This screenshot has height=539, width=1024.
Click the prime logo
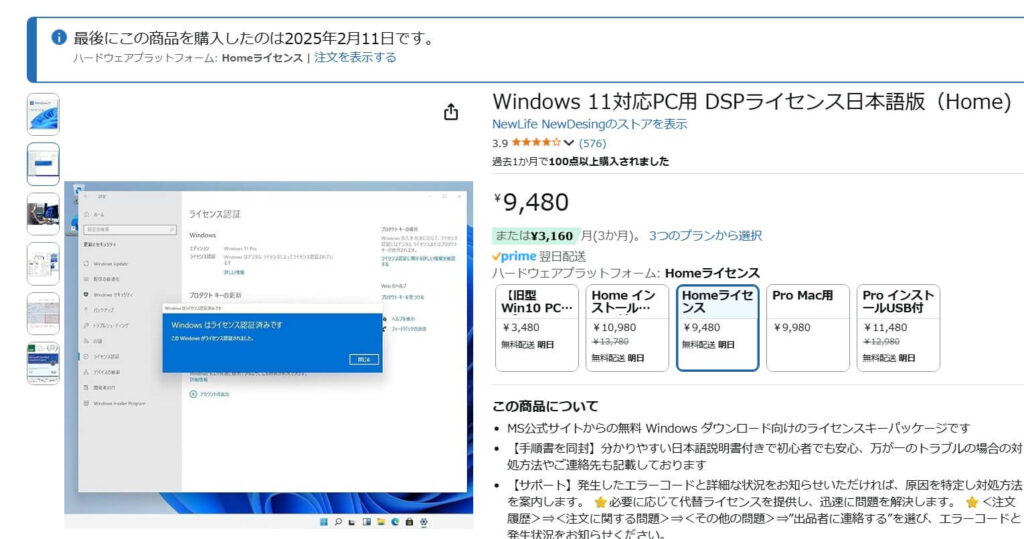click(514, 256)
